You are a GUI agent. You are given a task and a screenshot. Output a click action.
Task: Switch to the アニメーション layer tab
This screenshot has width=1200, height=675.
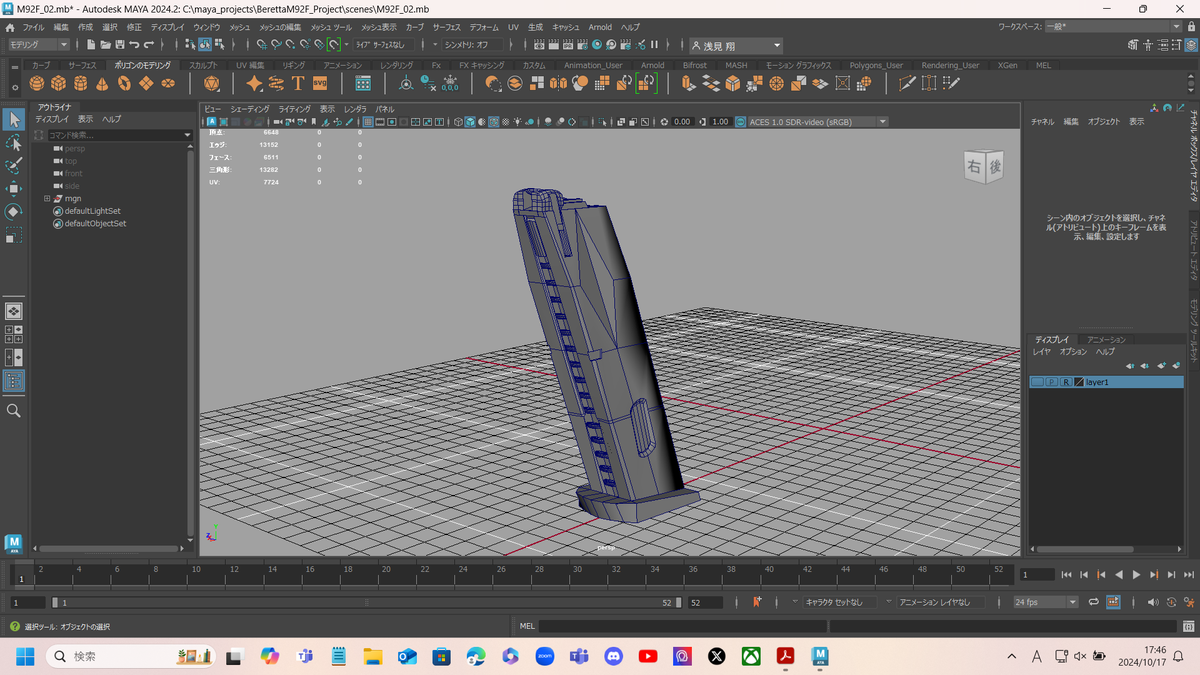[1106, 340]
